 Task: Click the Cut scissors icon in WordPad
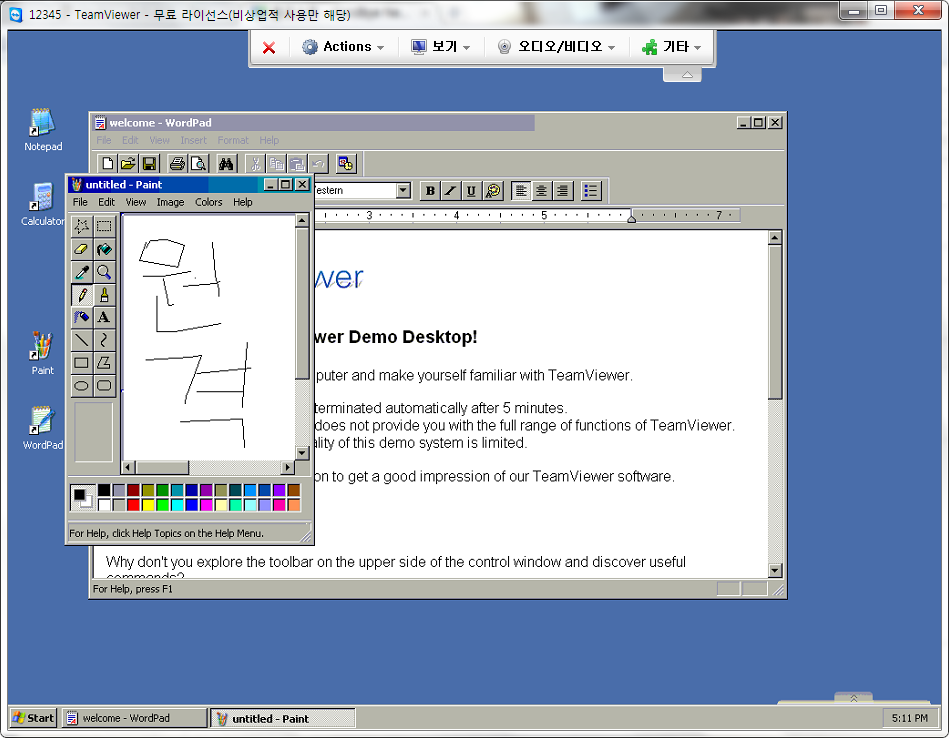coord(255,163)
